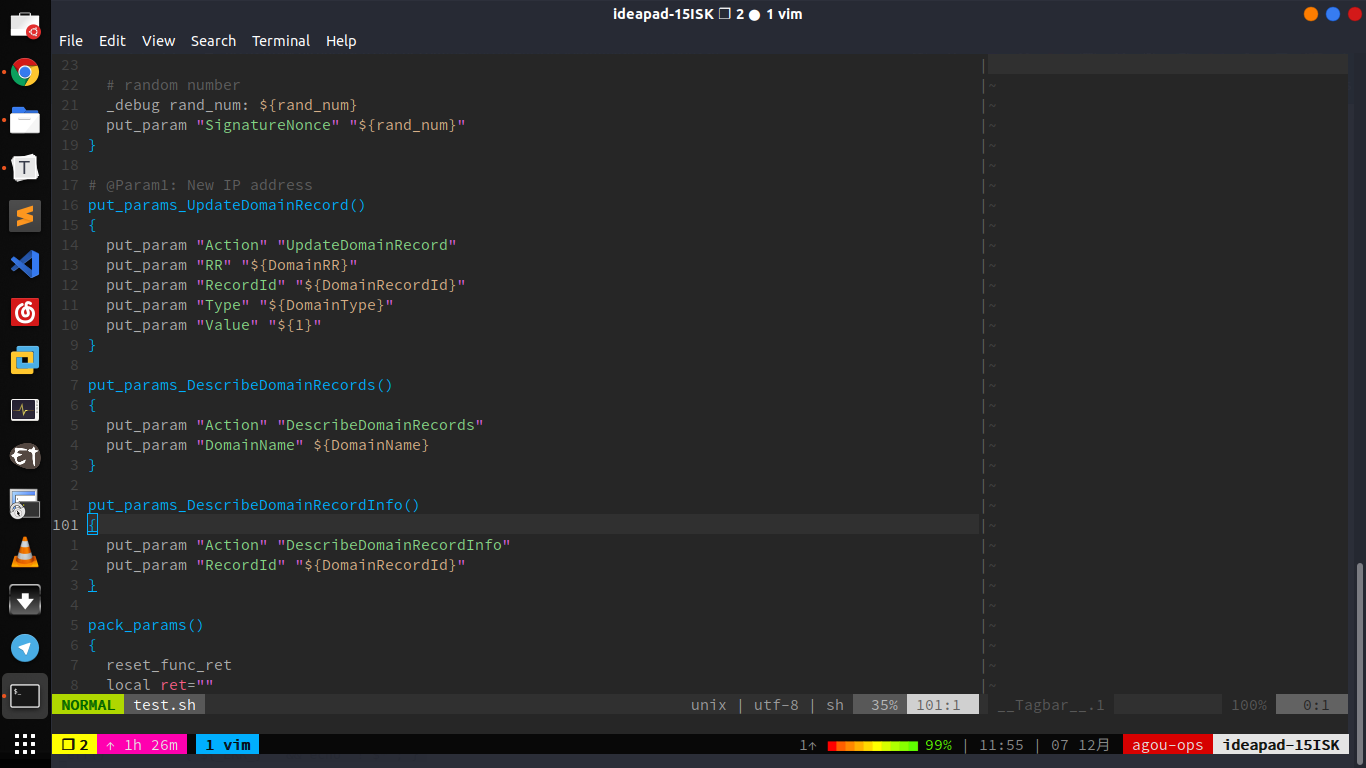Click the put_params_DescribeDomainRecords() function line
1366x768 pixels.
click(240, 385)
